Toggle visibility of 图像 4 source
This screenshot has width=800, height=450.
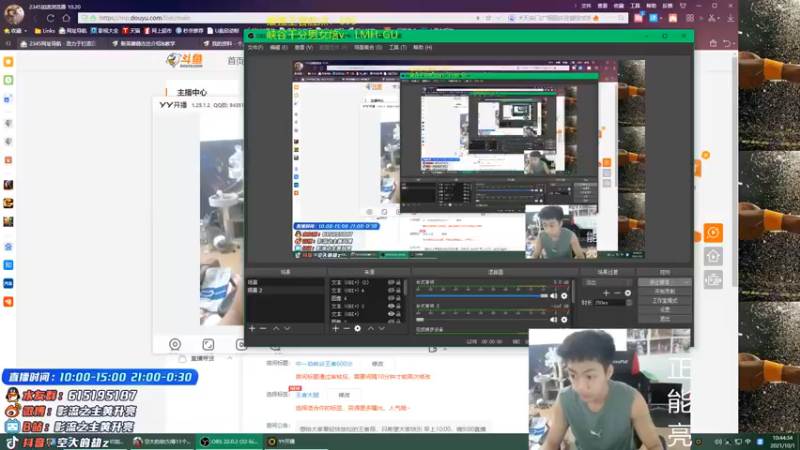(x=391, y=298)
